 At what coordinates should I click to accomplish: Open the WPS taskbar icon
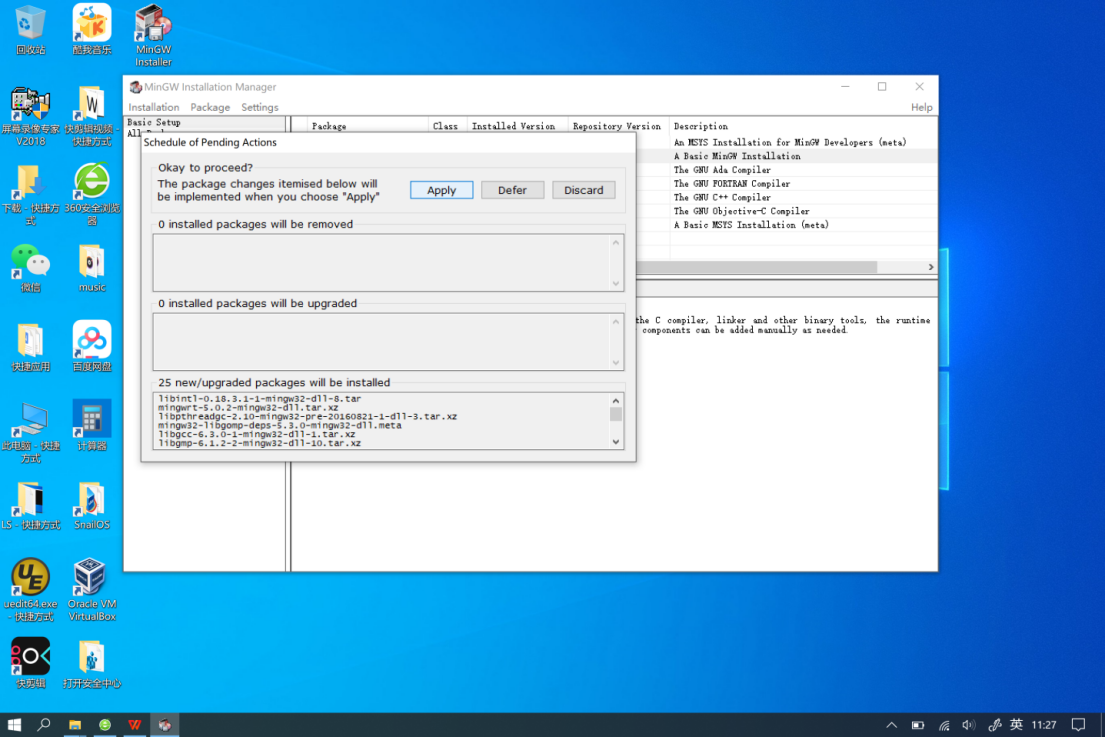pyautogui.click(x=135, y=725)
